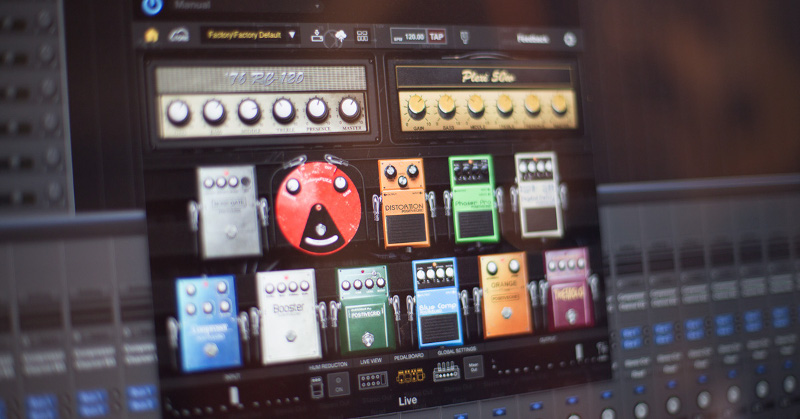The image size is (800, 419).
Task: Select the white delay pedal in top row
Action: click(539, 194)
